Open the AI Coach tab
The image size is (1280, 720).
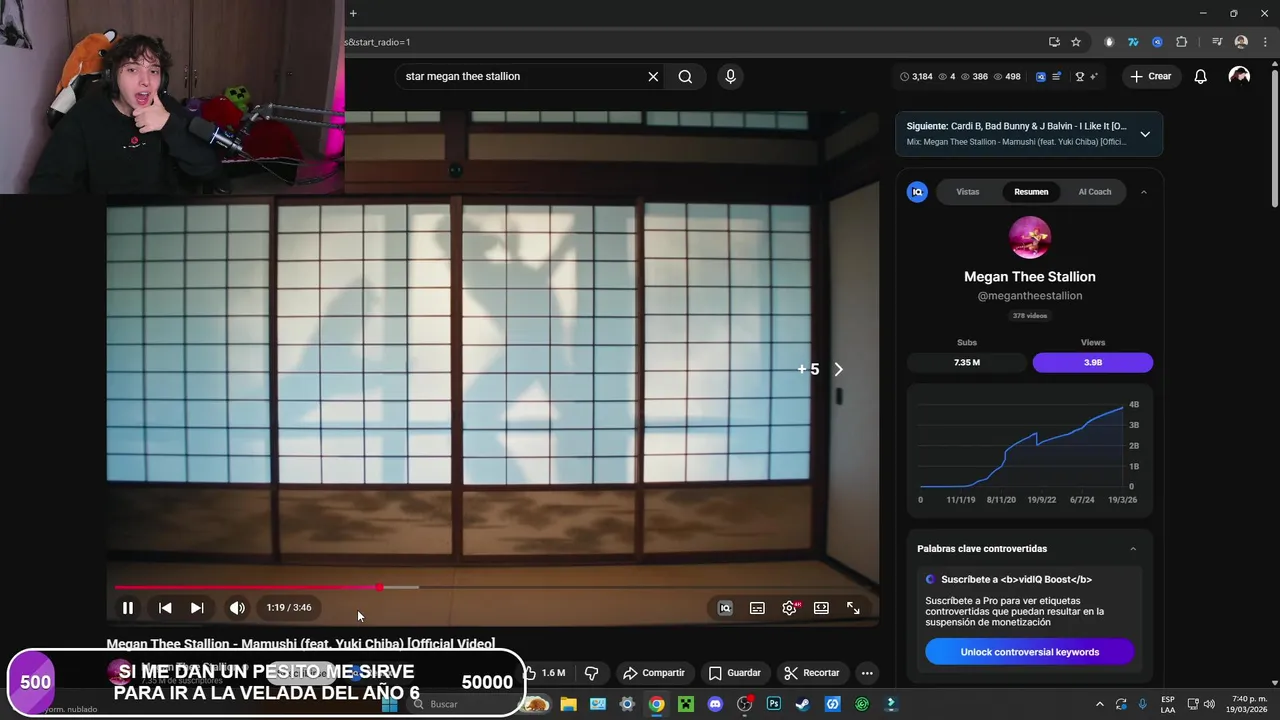[1094, 192]
